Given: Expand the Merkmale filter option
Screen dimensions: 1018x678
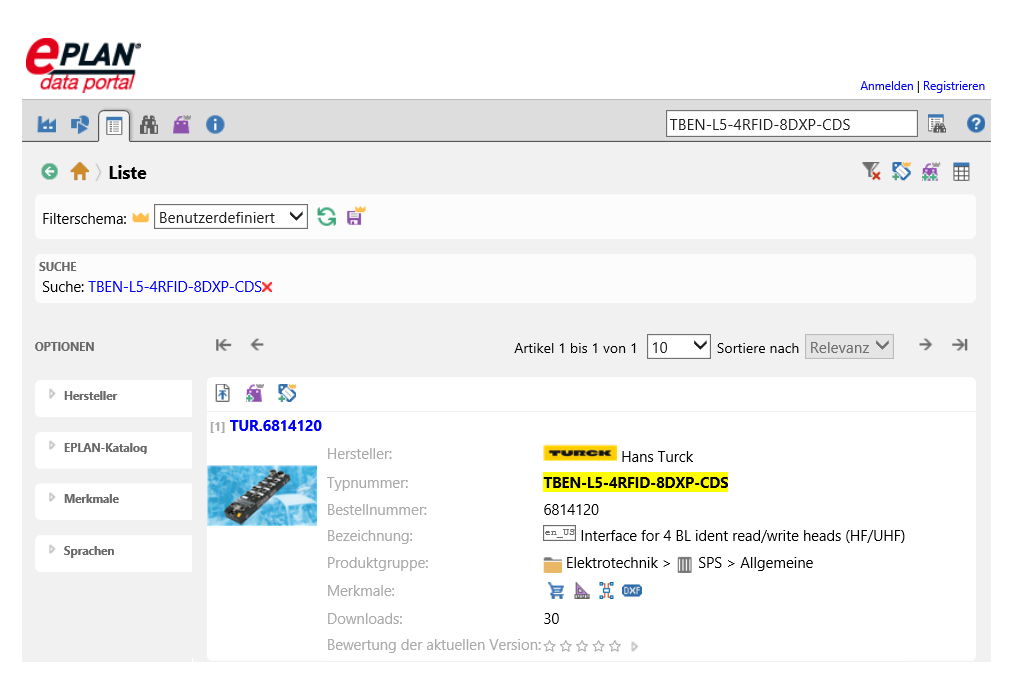Looking at the screenshot, I should click(114, 499).
